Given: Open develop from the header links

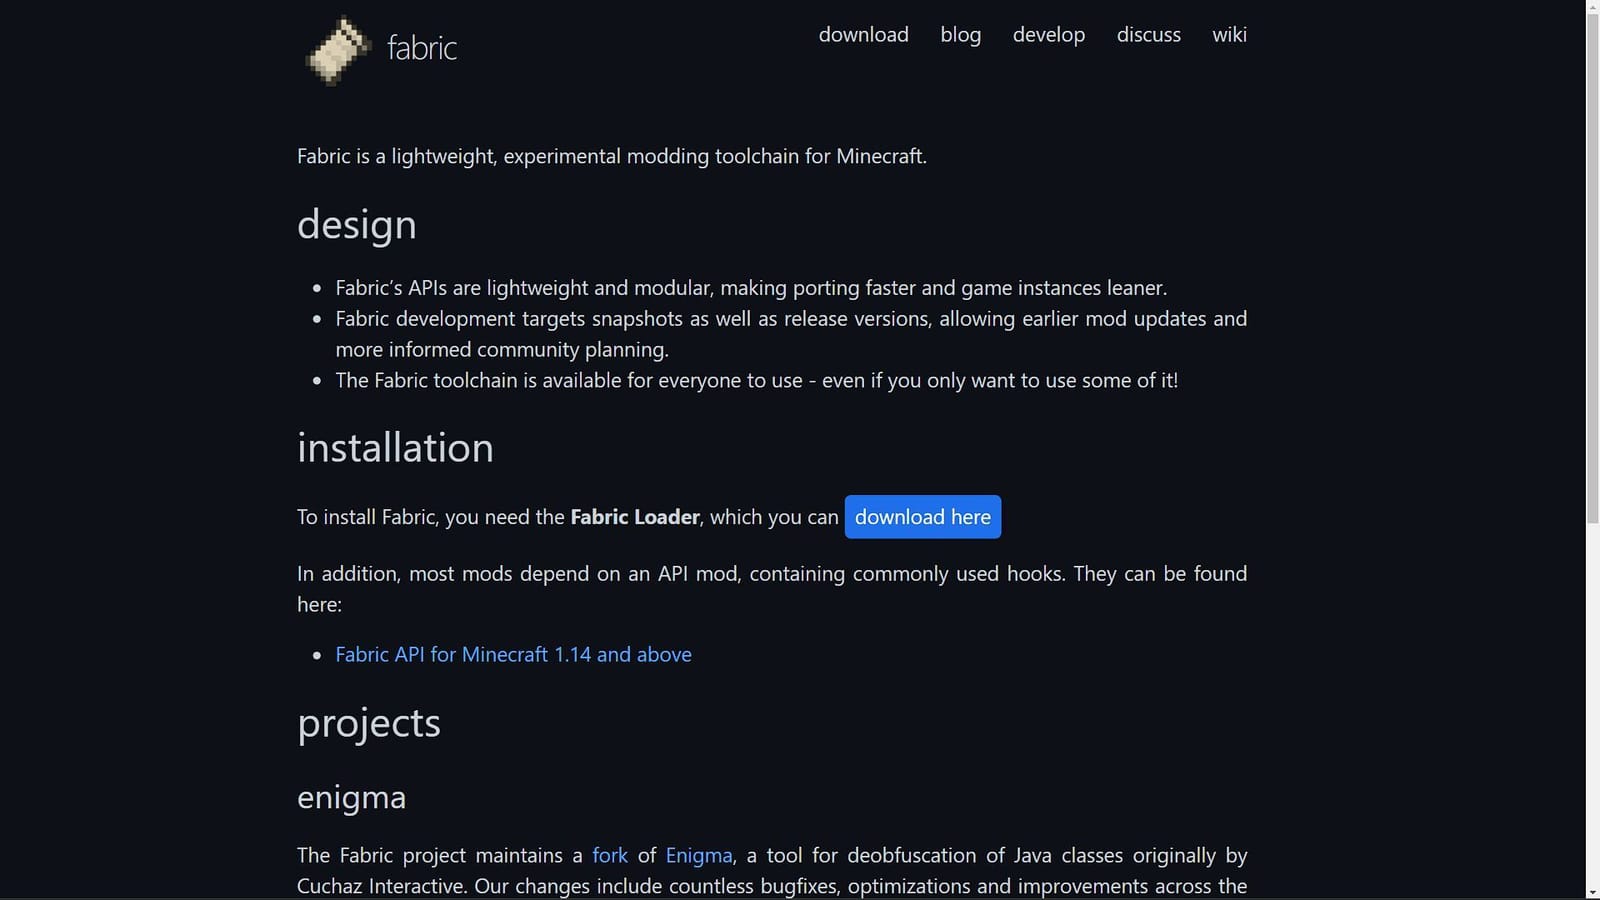Looking at the screenshot, I should point(1048,34).
